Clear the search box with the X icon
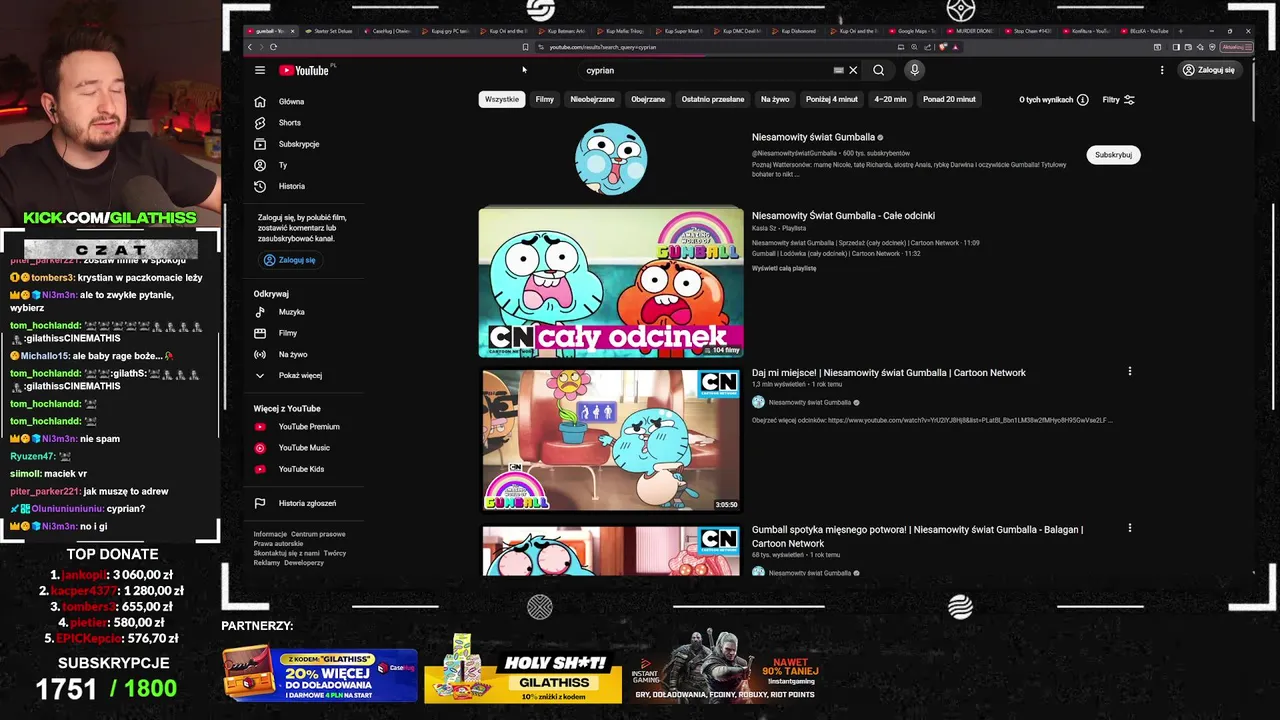 click(x=853, y=70)
